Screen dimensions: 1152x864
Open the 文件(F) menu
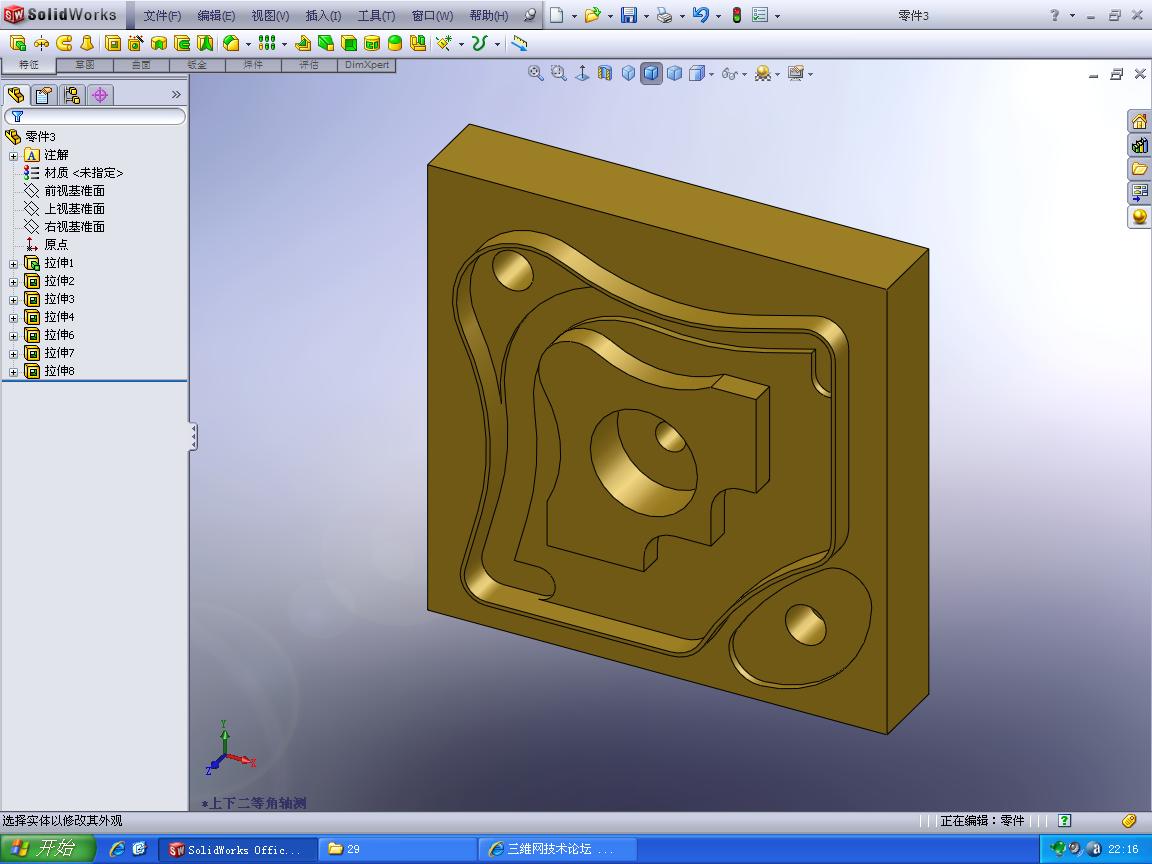coord(162,15)
